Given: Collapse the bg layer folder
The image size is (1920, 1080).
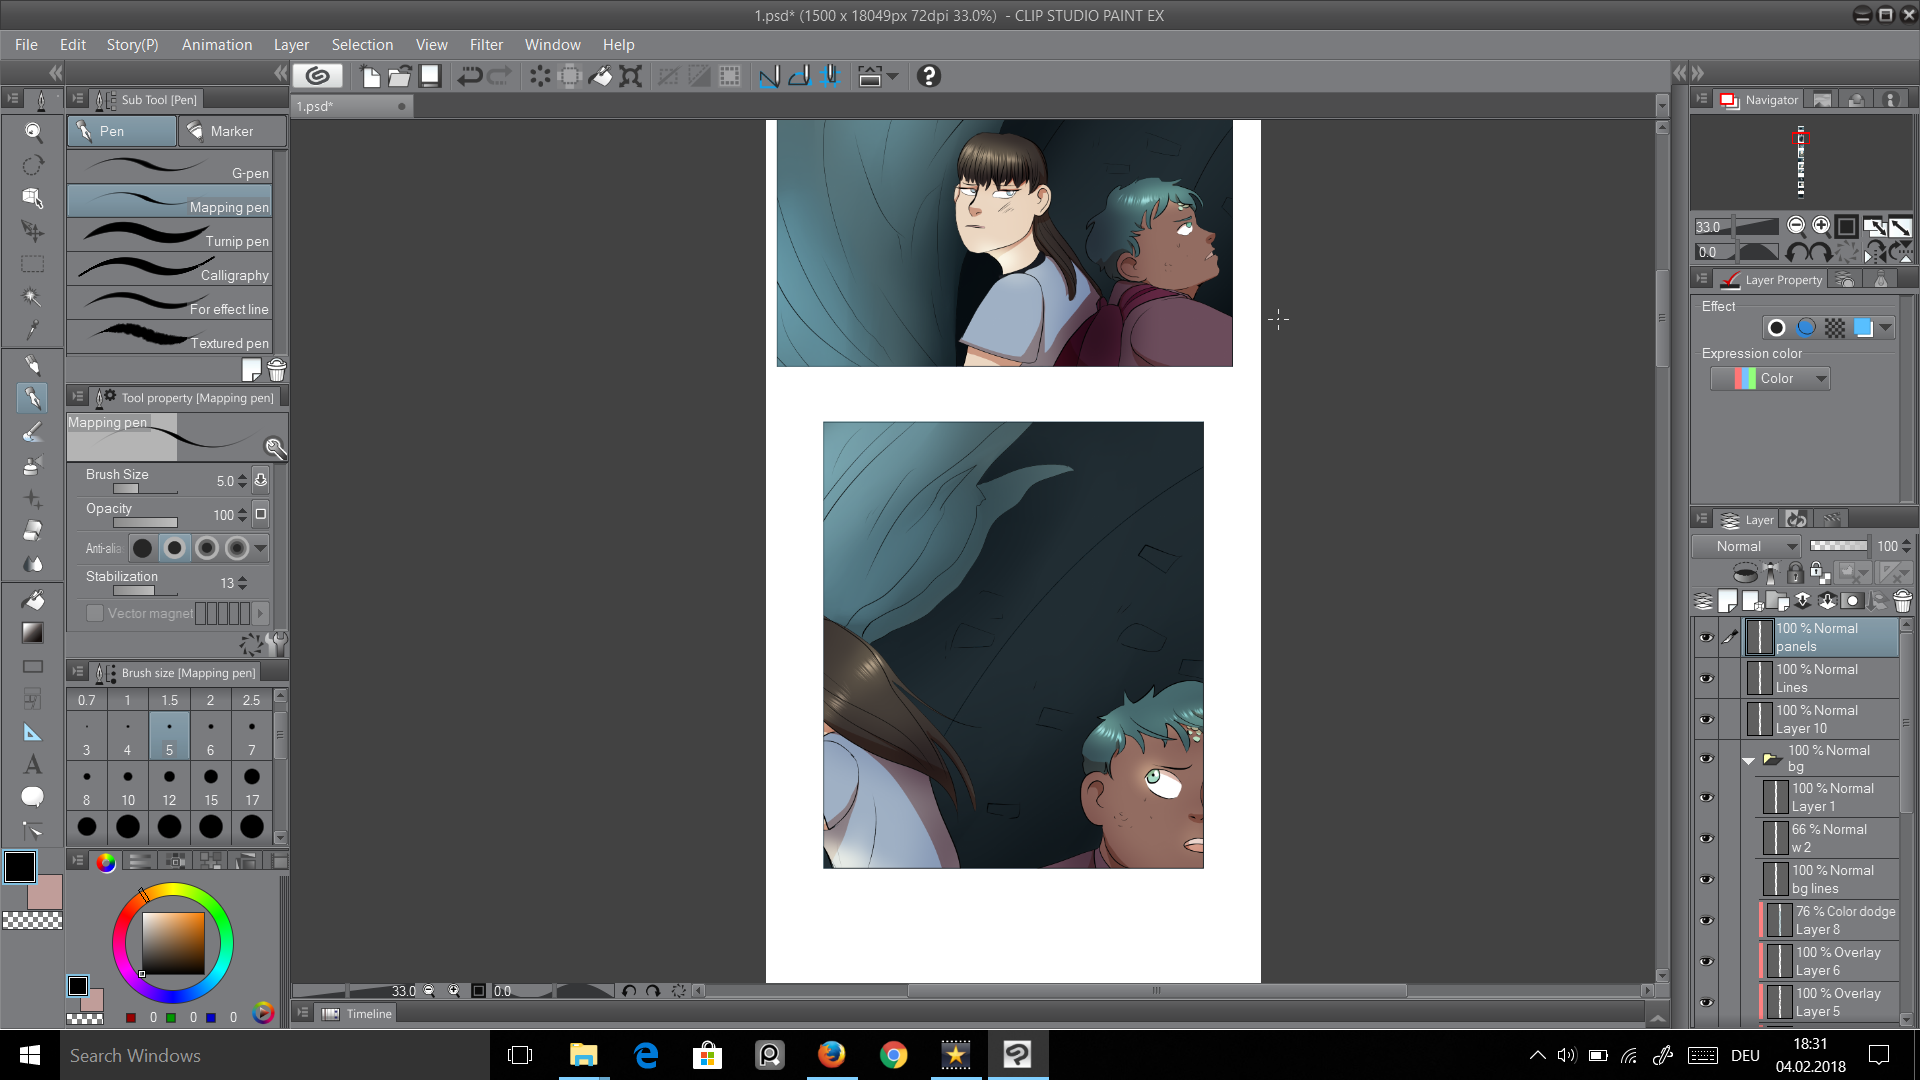Looking at the screenshot, I should [1748, 760].
